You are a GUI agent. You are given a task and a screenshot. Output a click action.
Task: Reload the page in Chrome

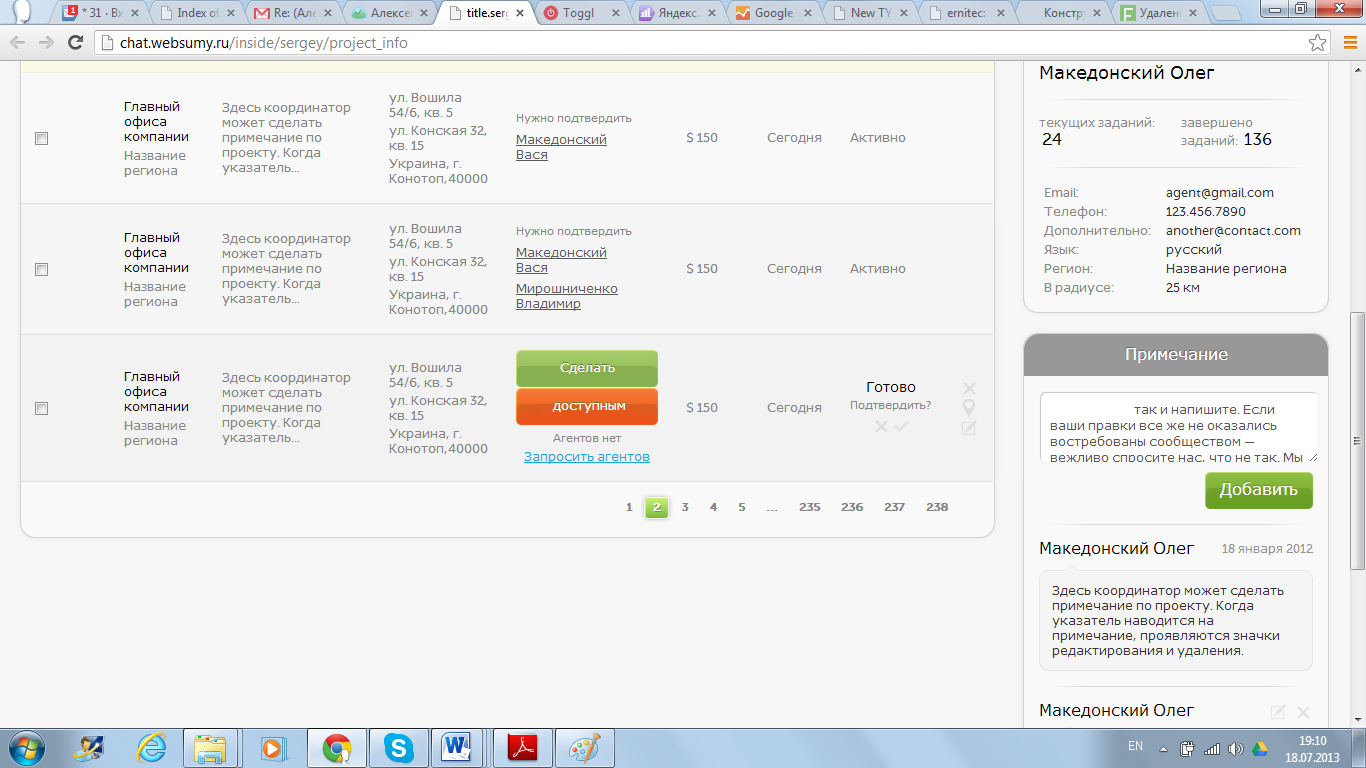[75, 43]
